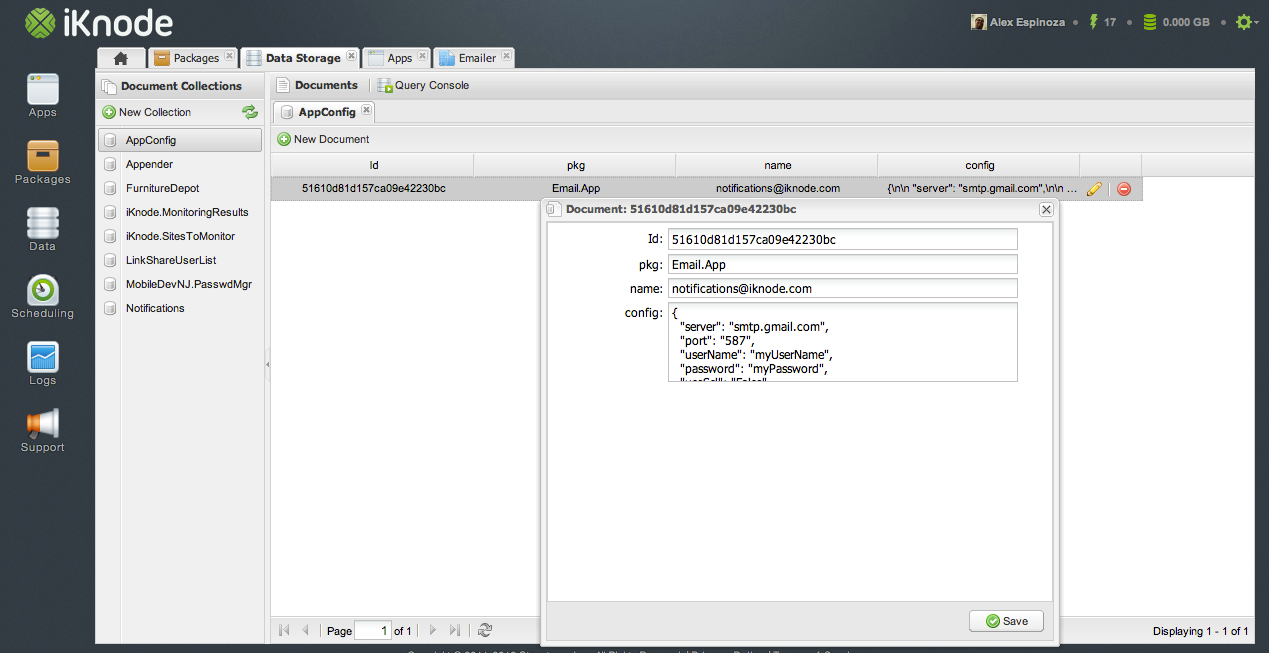
Task: Open the settings gear dropdown
Action: 1246,22
